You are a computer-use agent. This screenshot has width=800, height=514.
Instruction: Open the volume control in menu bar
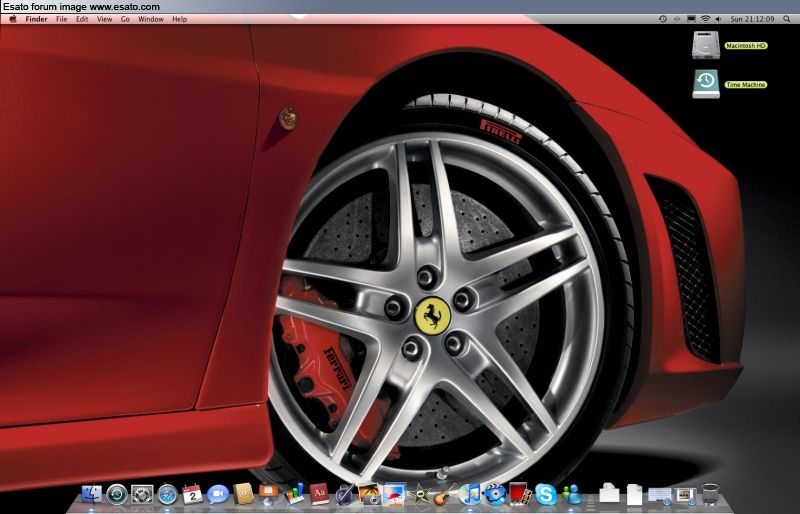718,19
